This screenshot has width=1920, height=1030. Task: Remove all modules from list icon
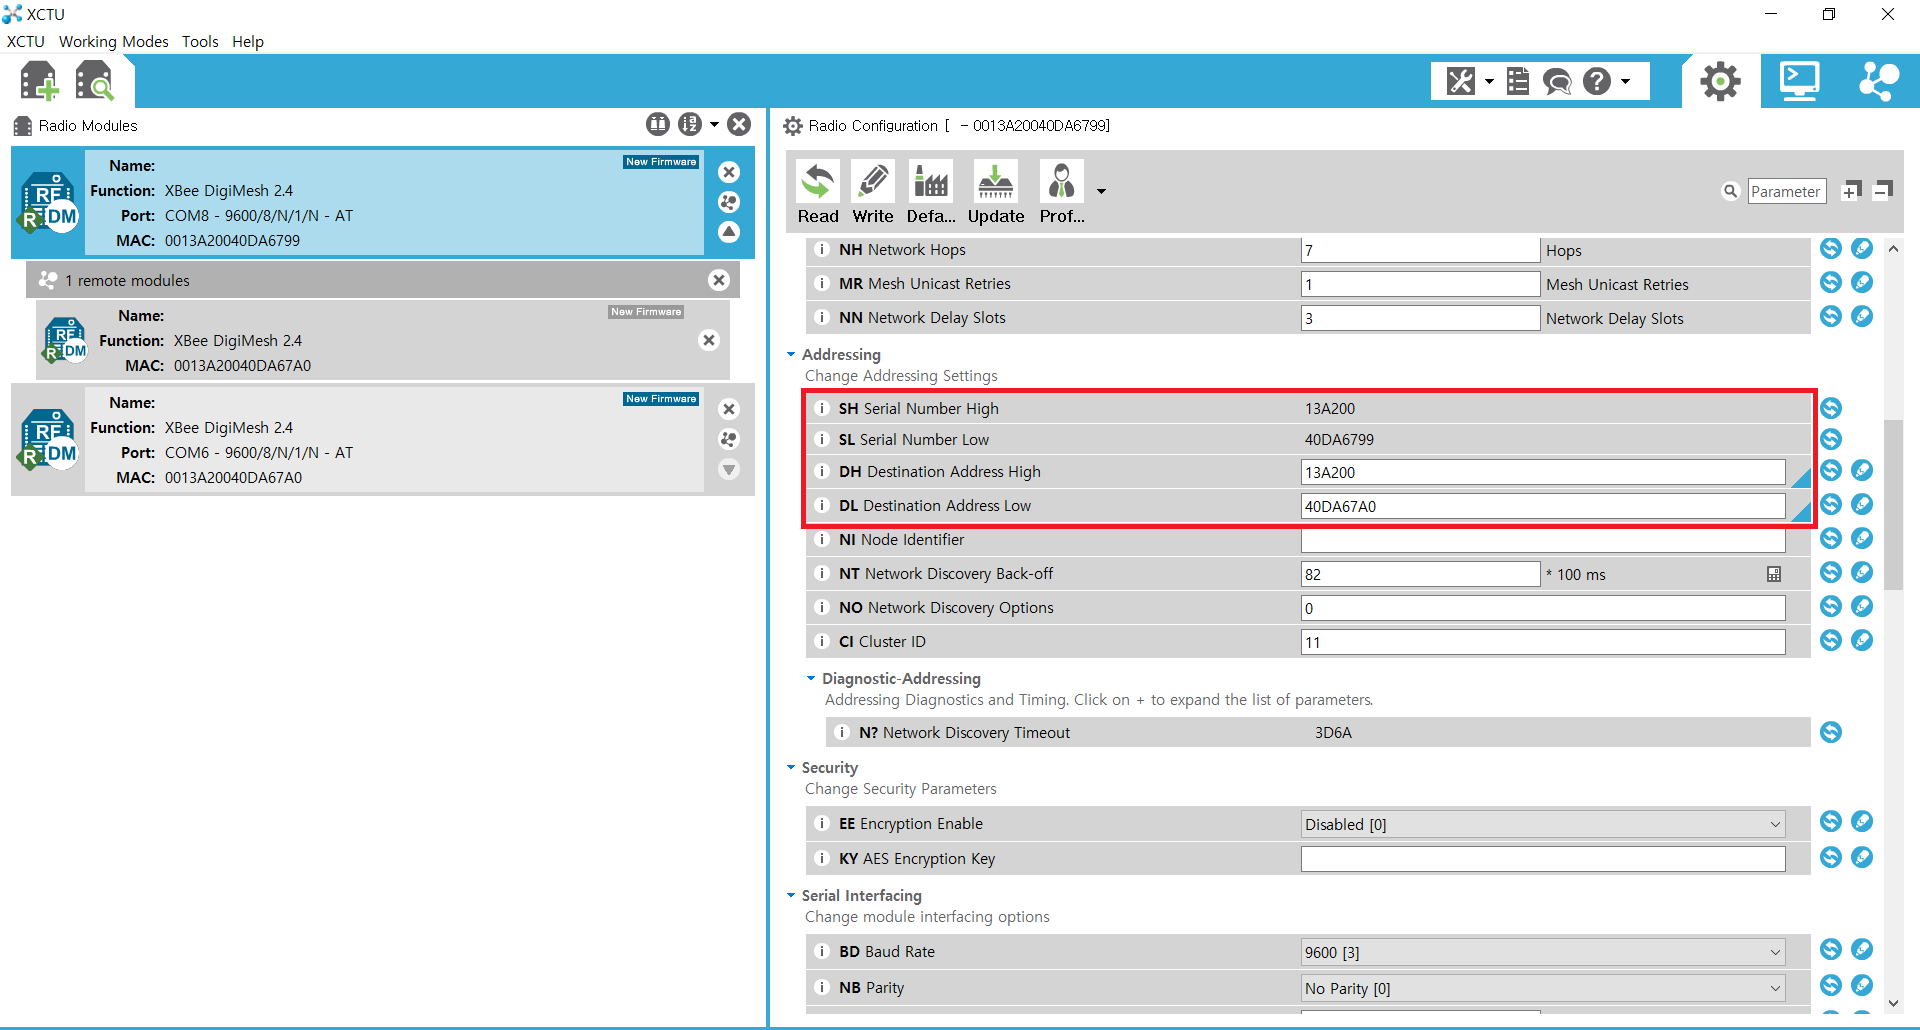pos(739,124)
